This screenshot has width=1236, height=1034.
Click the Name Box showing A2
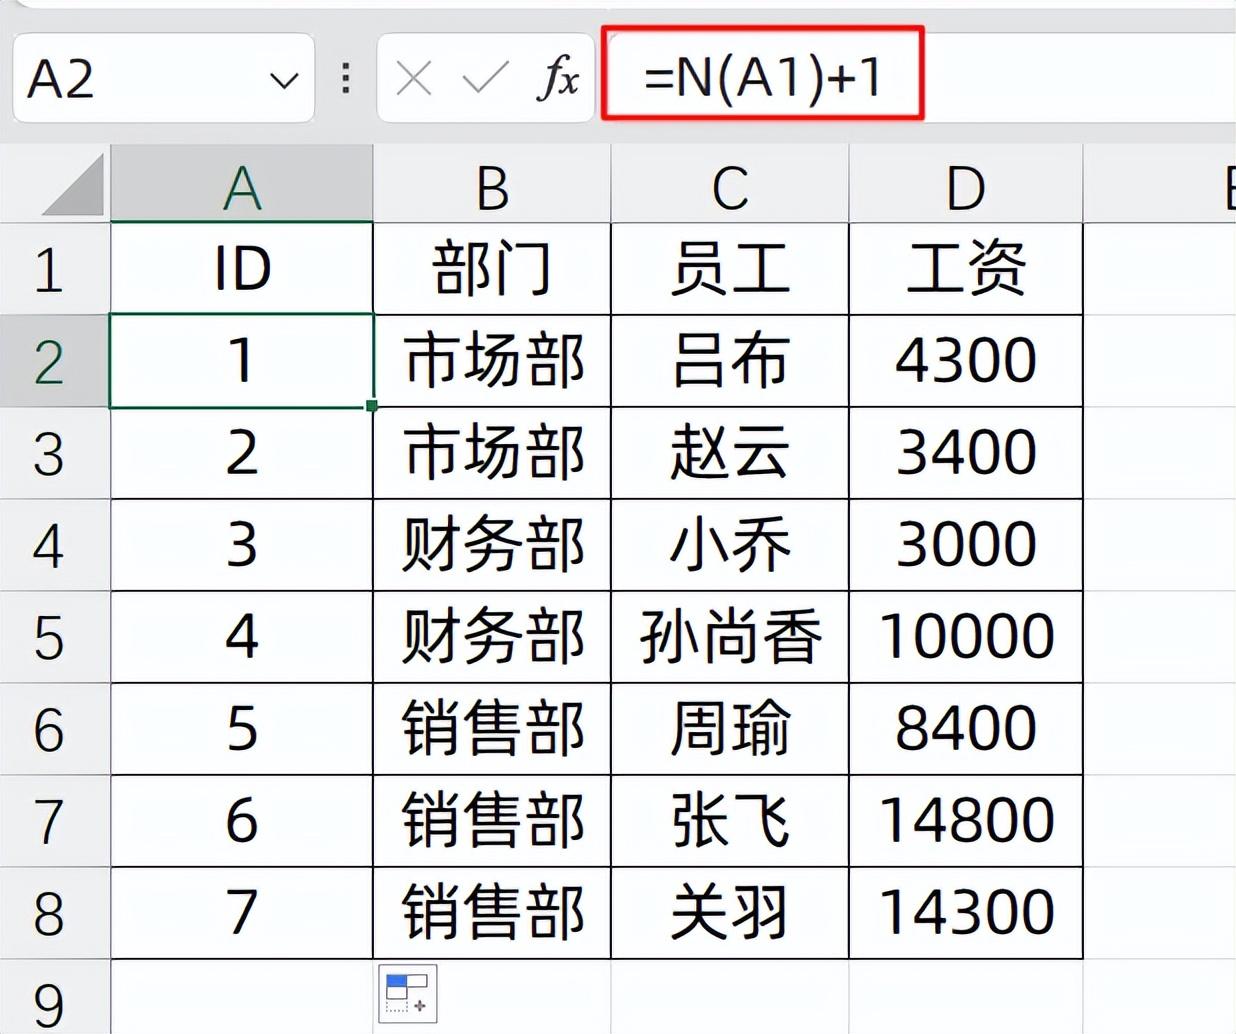coord(163,78)
